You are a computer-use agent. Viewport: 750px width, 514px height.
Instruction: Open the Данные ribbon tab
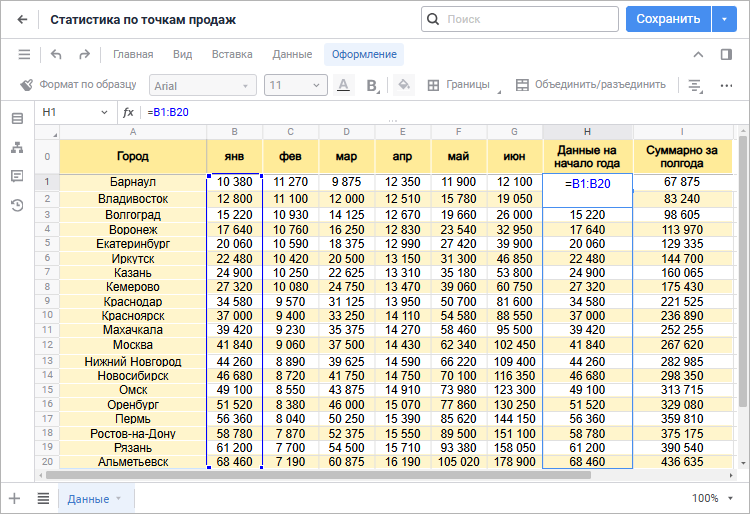pos(292,55)
